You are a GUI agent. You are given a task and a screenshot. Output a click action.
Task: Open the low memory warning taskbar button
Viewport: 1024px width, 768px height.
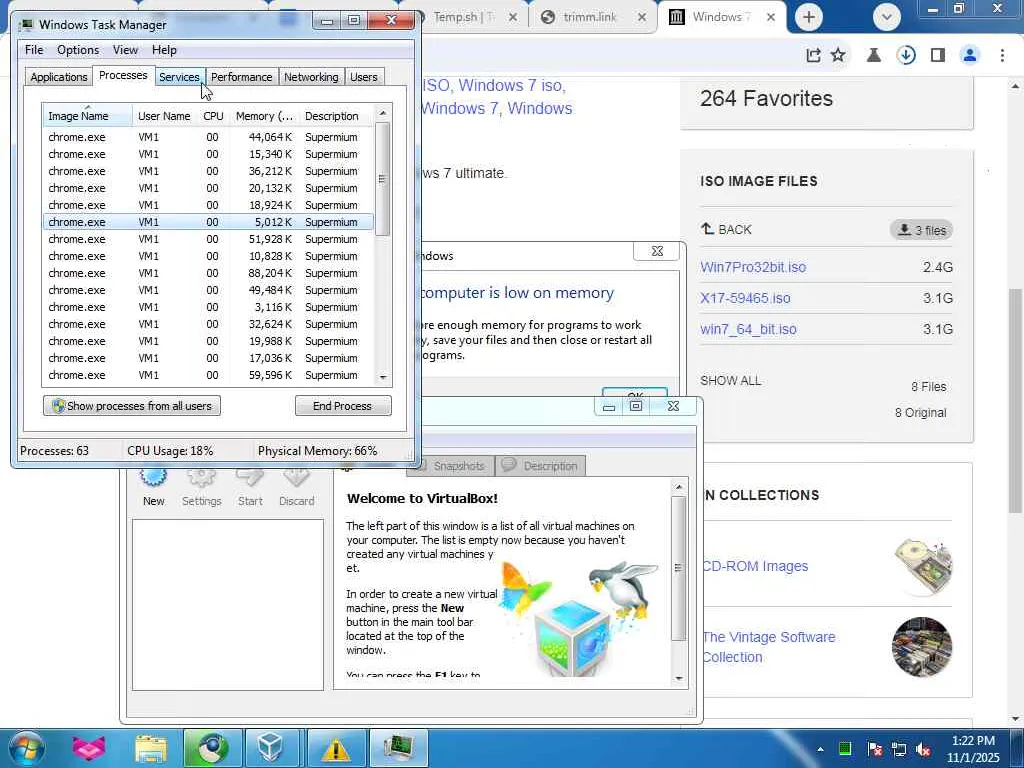click(x=335, y=748)
